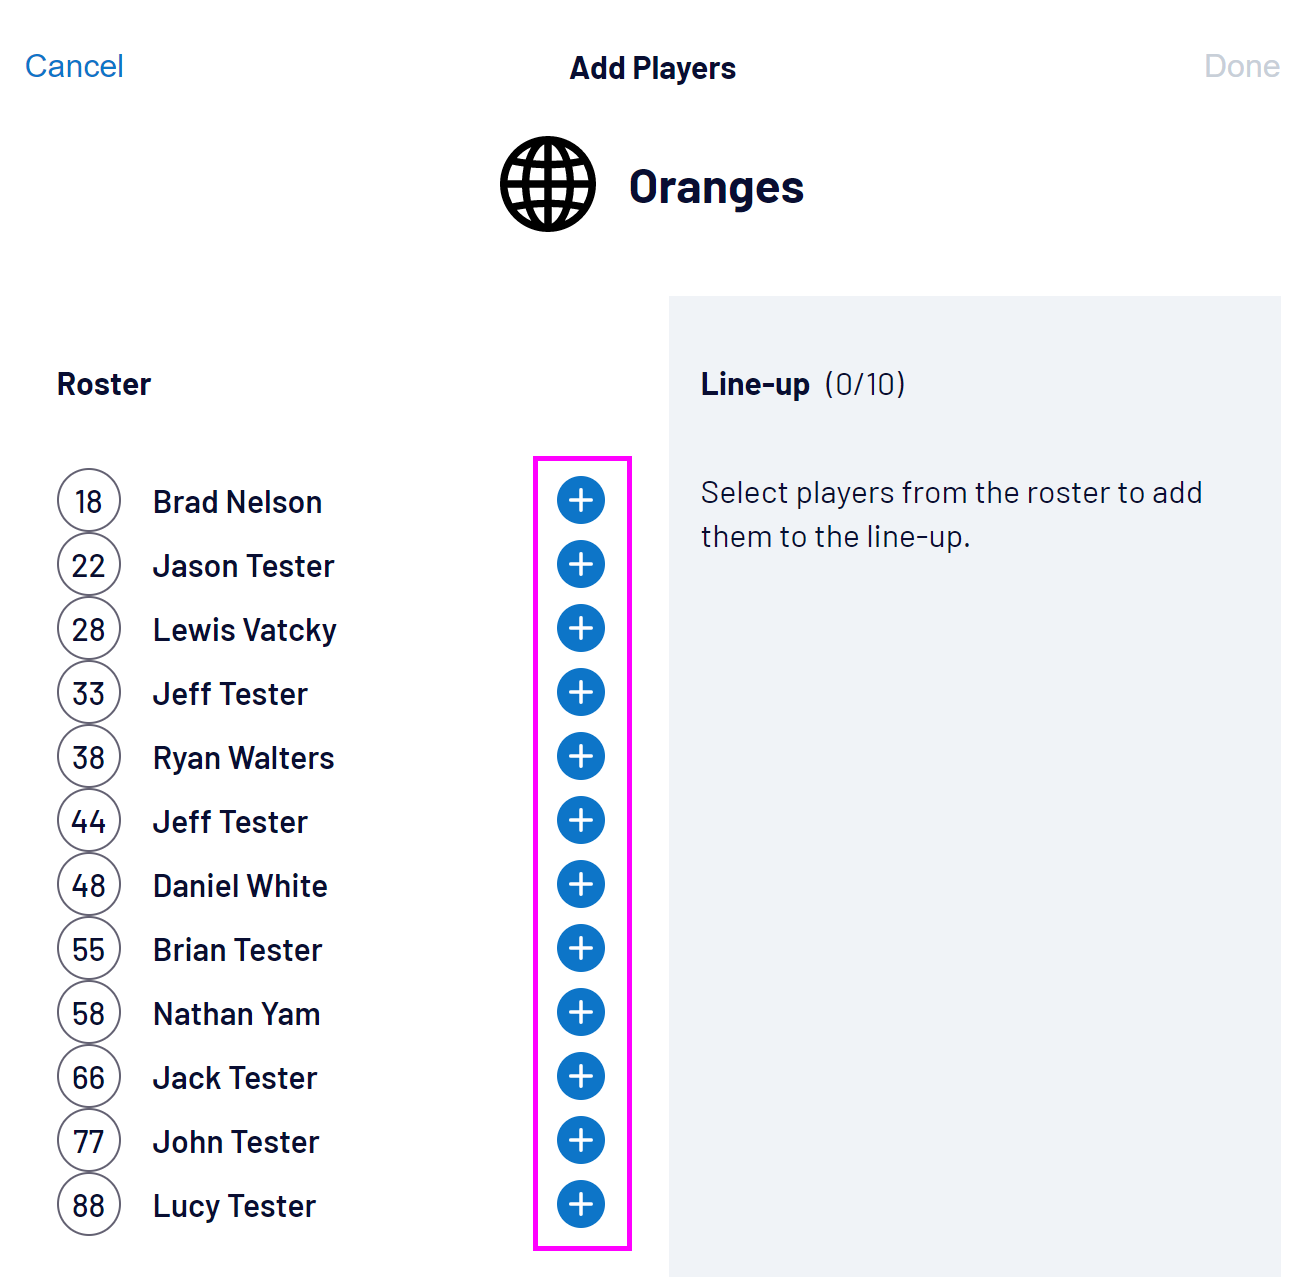Add John Tester to the line-up

pos(581,1140)
